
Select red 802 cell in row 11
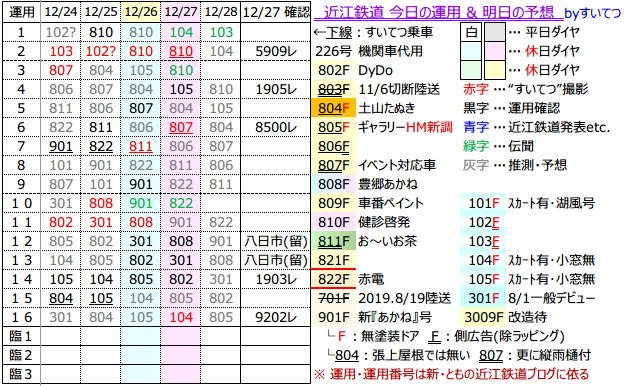tap(60, 222)
